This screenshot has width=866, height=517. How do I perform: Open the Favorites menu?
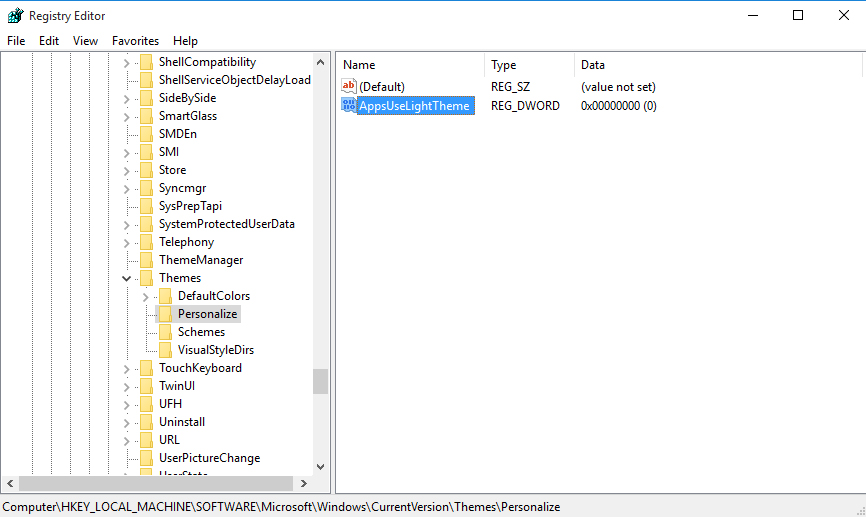pos(135,41)
